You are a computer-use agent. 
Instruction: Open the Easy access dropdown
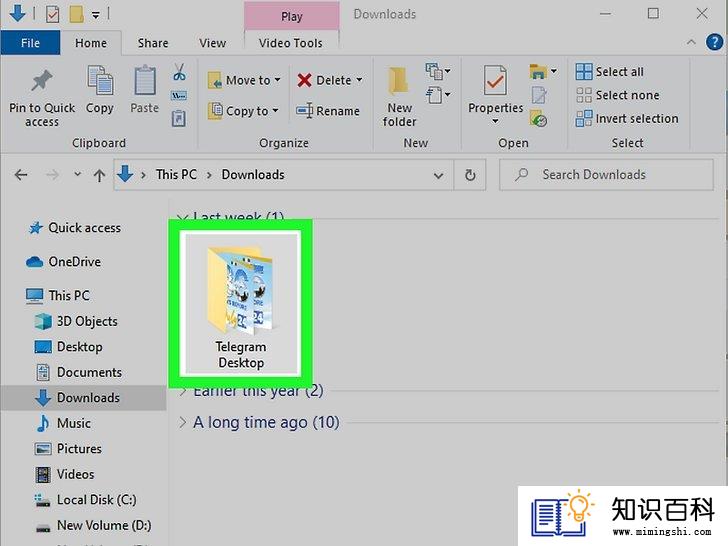tap(438, 96)
